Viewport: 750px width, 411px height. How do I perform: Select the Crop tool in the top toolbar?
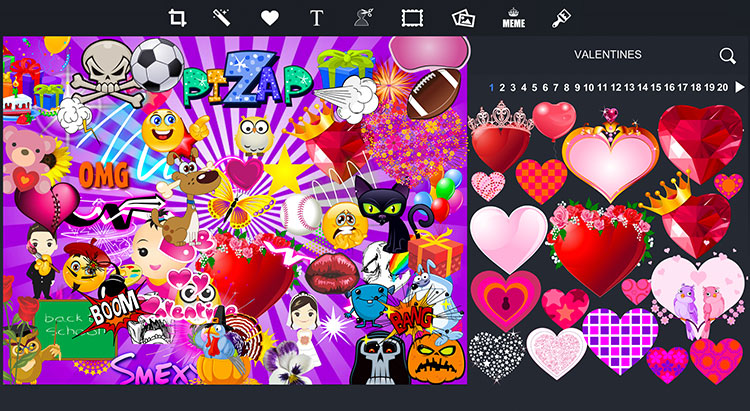[x=177, y=18]
